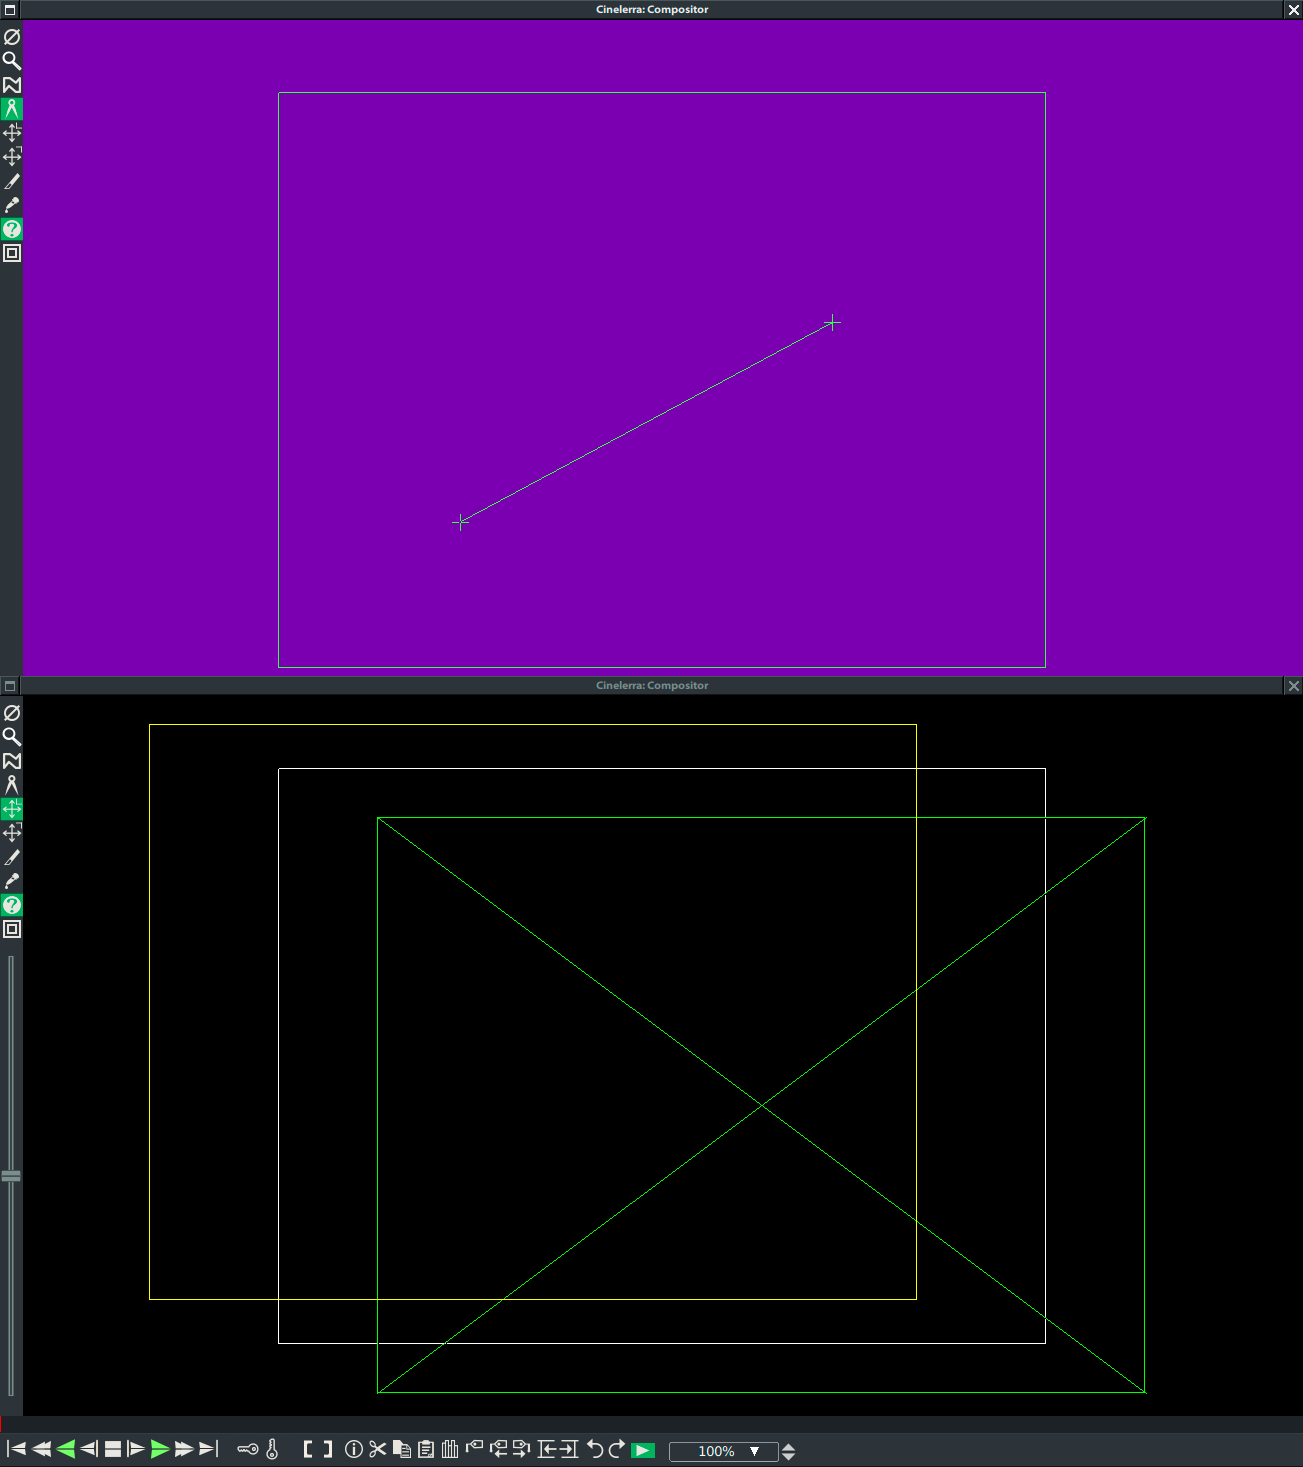Choose the Crop tool in the upper compositor
Screen dimensions: 1303x1467
click(12, 181)
